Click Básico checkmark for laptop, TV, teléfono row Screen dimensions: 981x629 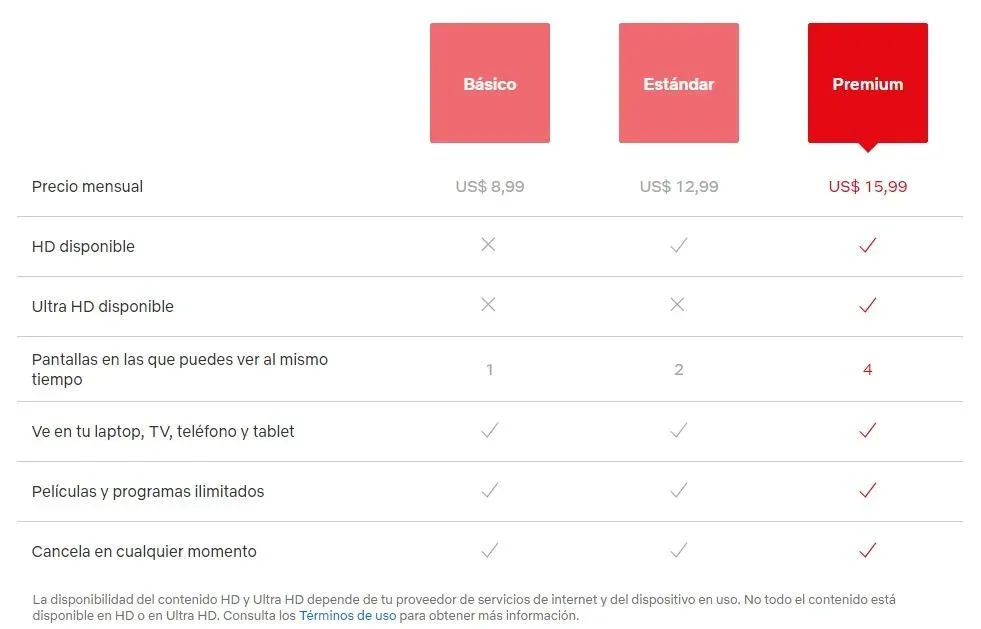tap(489, 430)
